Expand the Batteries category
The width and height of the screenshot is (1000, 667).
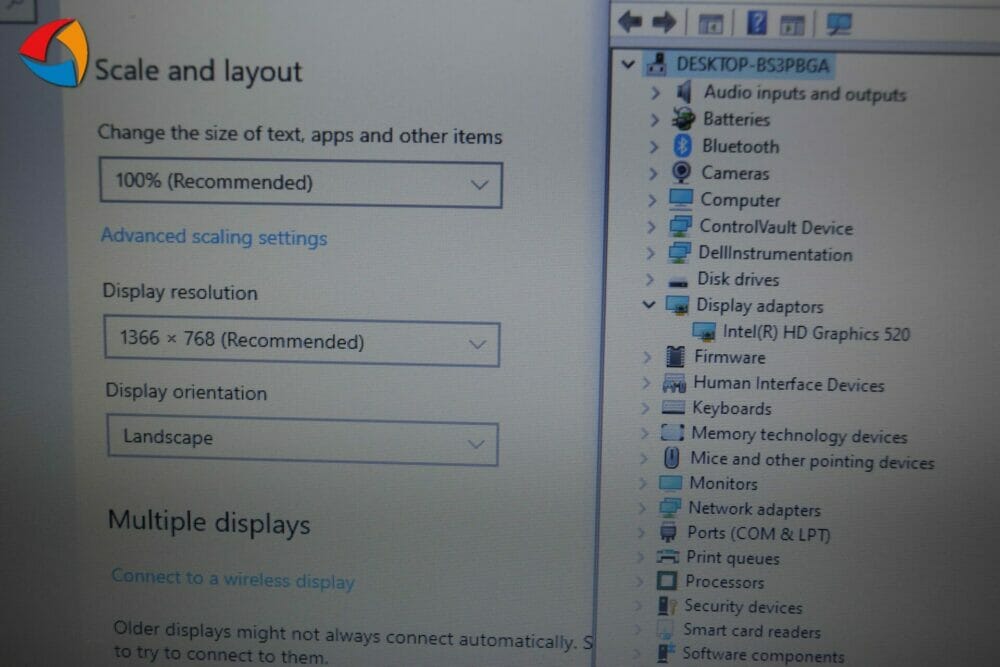[654, 120]
